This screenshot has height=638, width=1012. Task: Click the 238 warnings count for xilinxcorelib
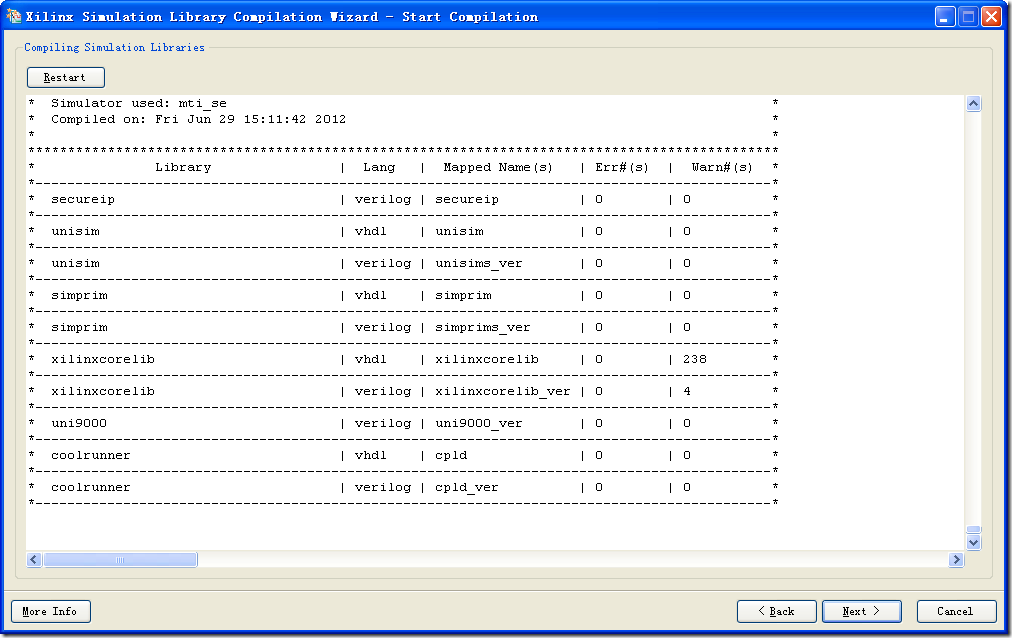[695, 359]
